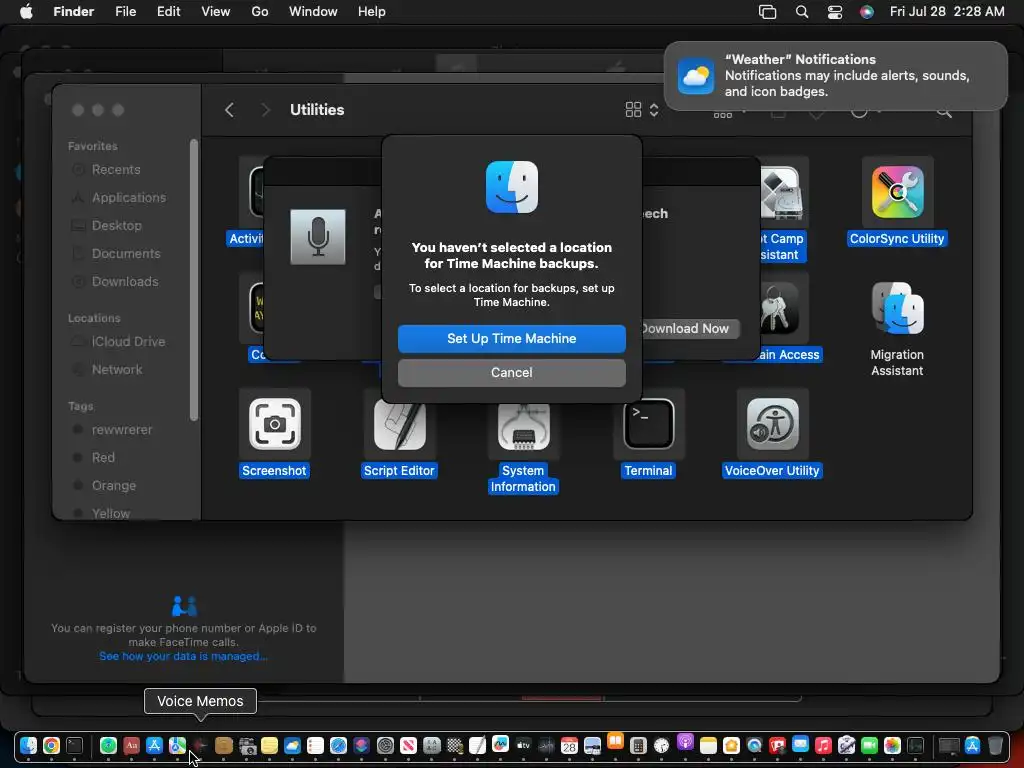Open Control Center in the menu bar
The width and height of the screenshot is (1024, 768).
click(835, 12)
